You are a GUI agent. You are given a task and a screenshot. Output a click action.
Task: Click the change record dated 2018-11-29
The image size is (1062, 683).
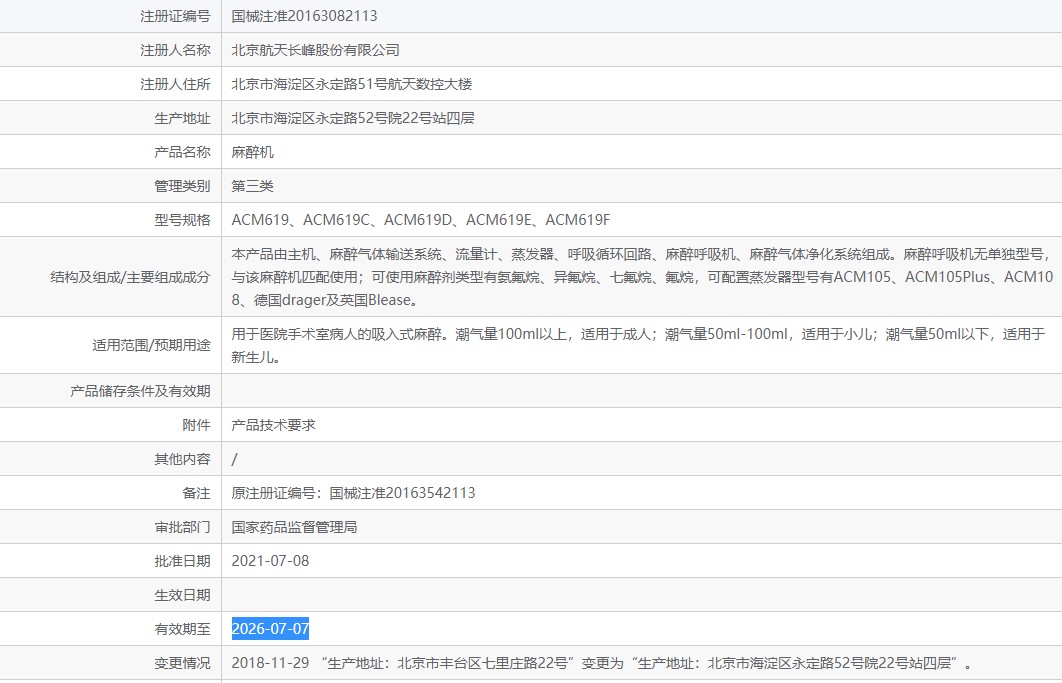pyautogui.click(x=603, y=663)
